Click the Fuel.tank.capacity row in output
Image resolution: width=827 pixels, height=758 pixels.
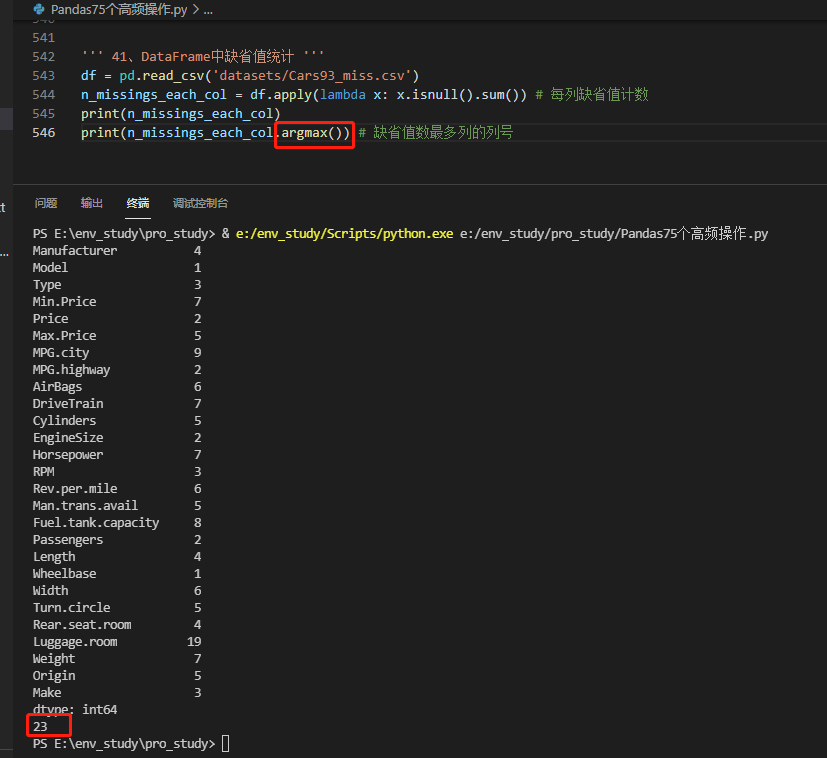tap(117, 523)
